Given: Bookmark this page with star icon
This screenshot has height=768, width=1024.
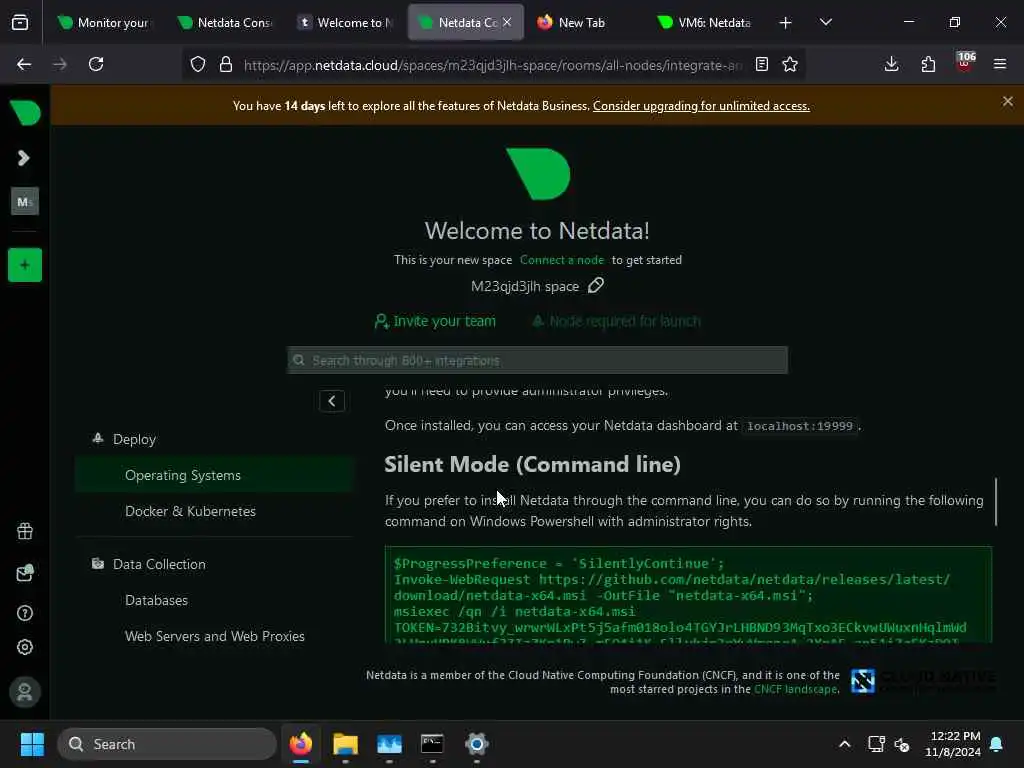Looking at the screenshot, I should 790,64.
